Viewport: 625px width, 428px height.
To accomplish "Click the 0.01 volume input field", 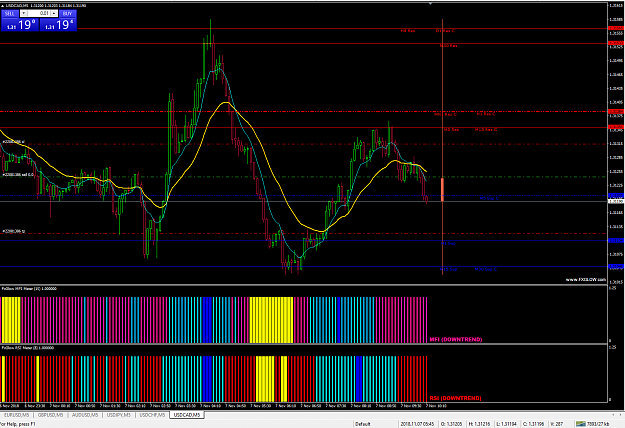I will click(39, 14).
